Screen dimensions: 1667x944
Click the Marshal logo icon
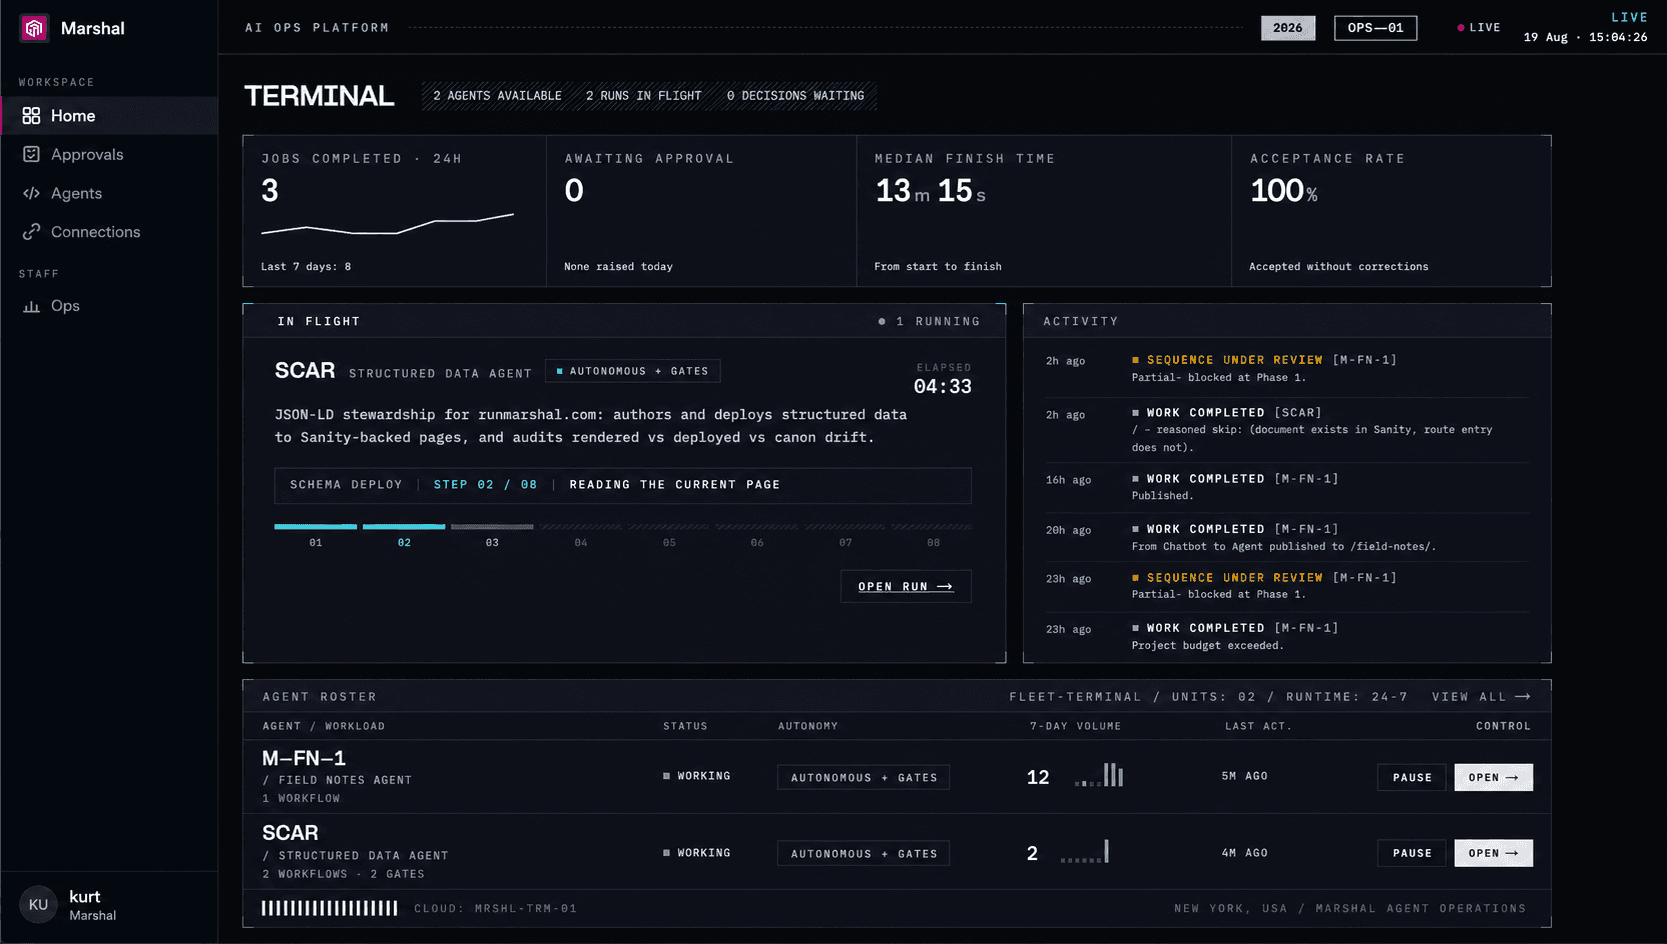34,28
